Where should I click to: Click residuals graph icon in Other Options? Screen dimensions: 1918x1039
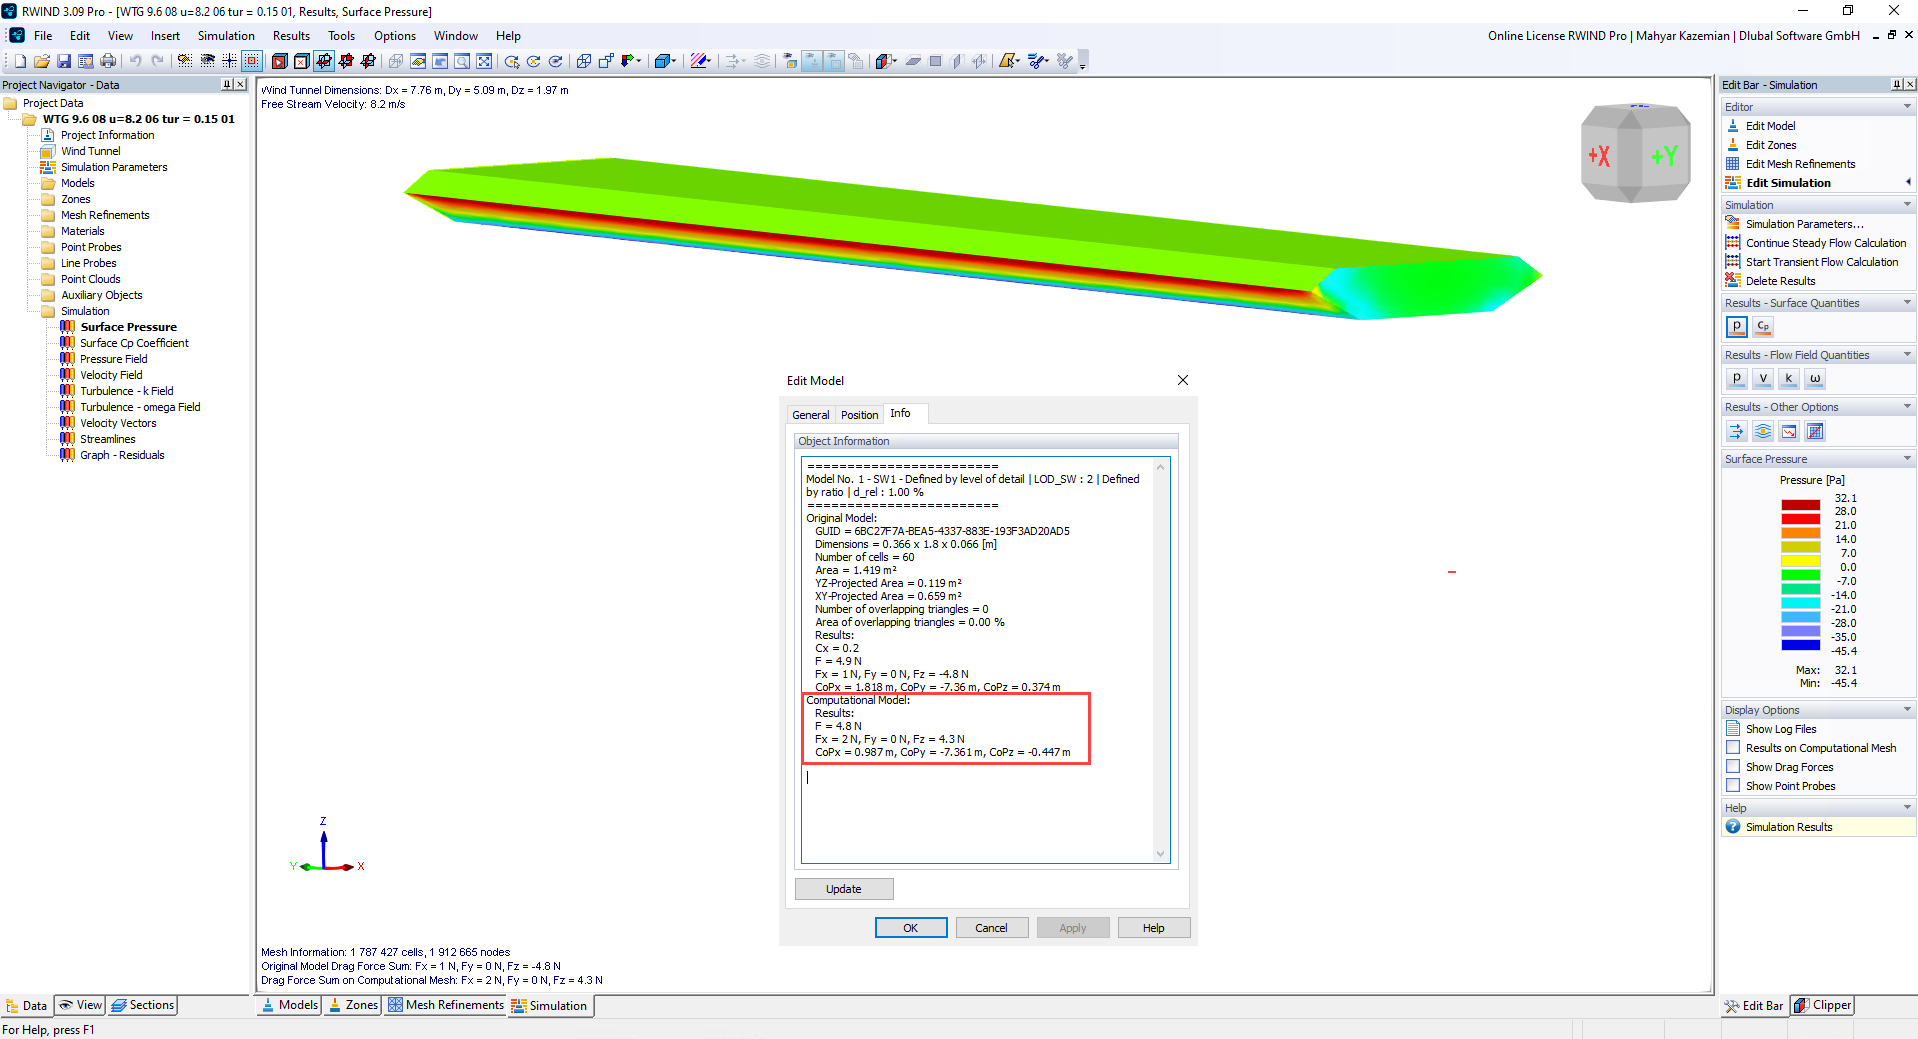point(1789,431)
